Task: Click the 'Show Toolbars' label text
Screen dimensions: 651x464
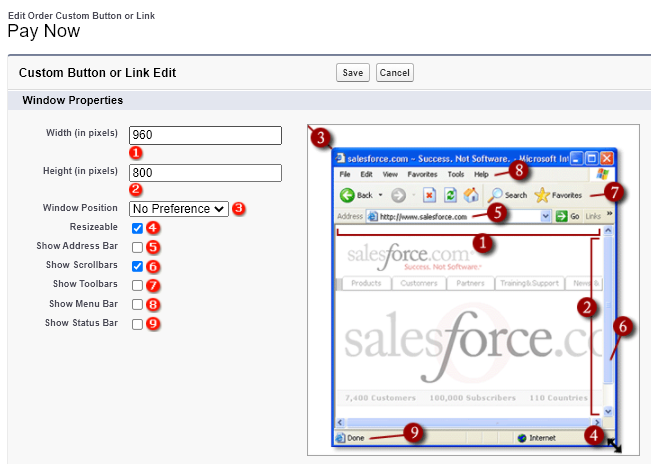Action: click(85, 284)
